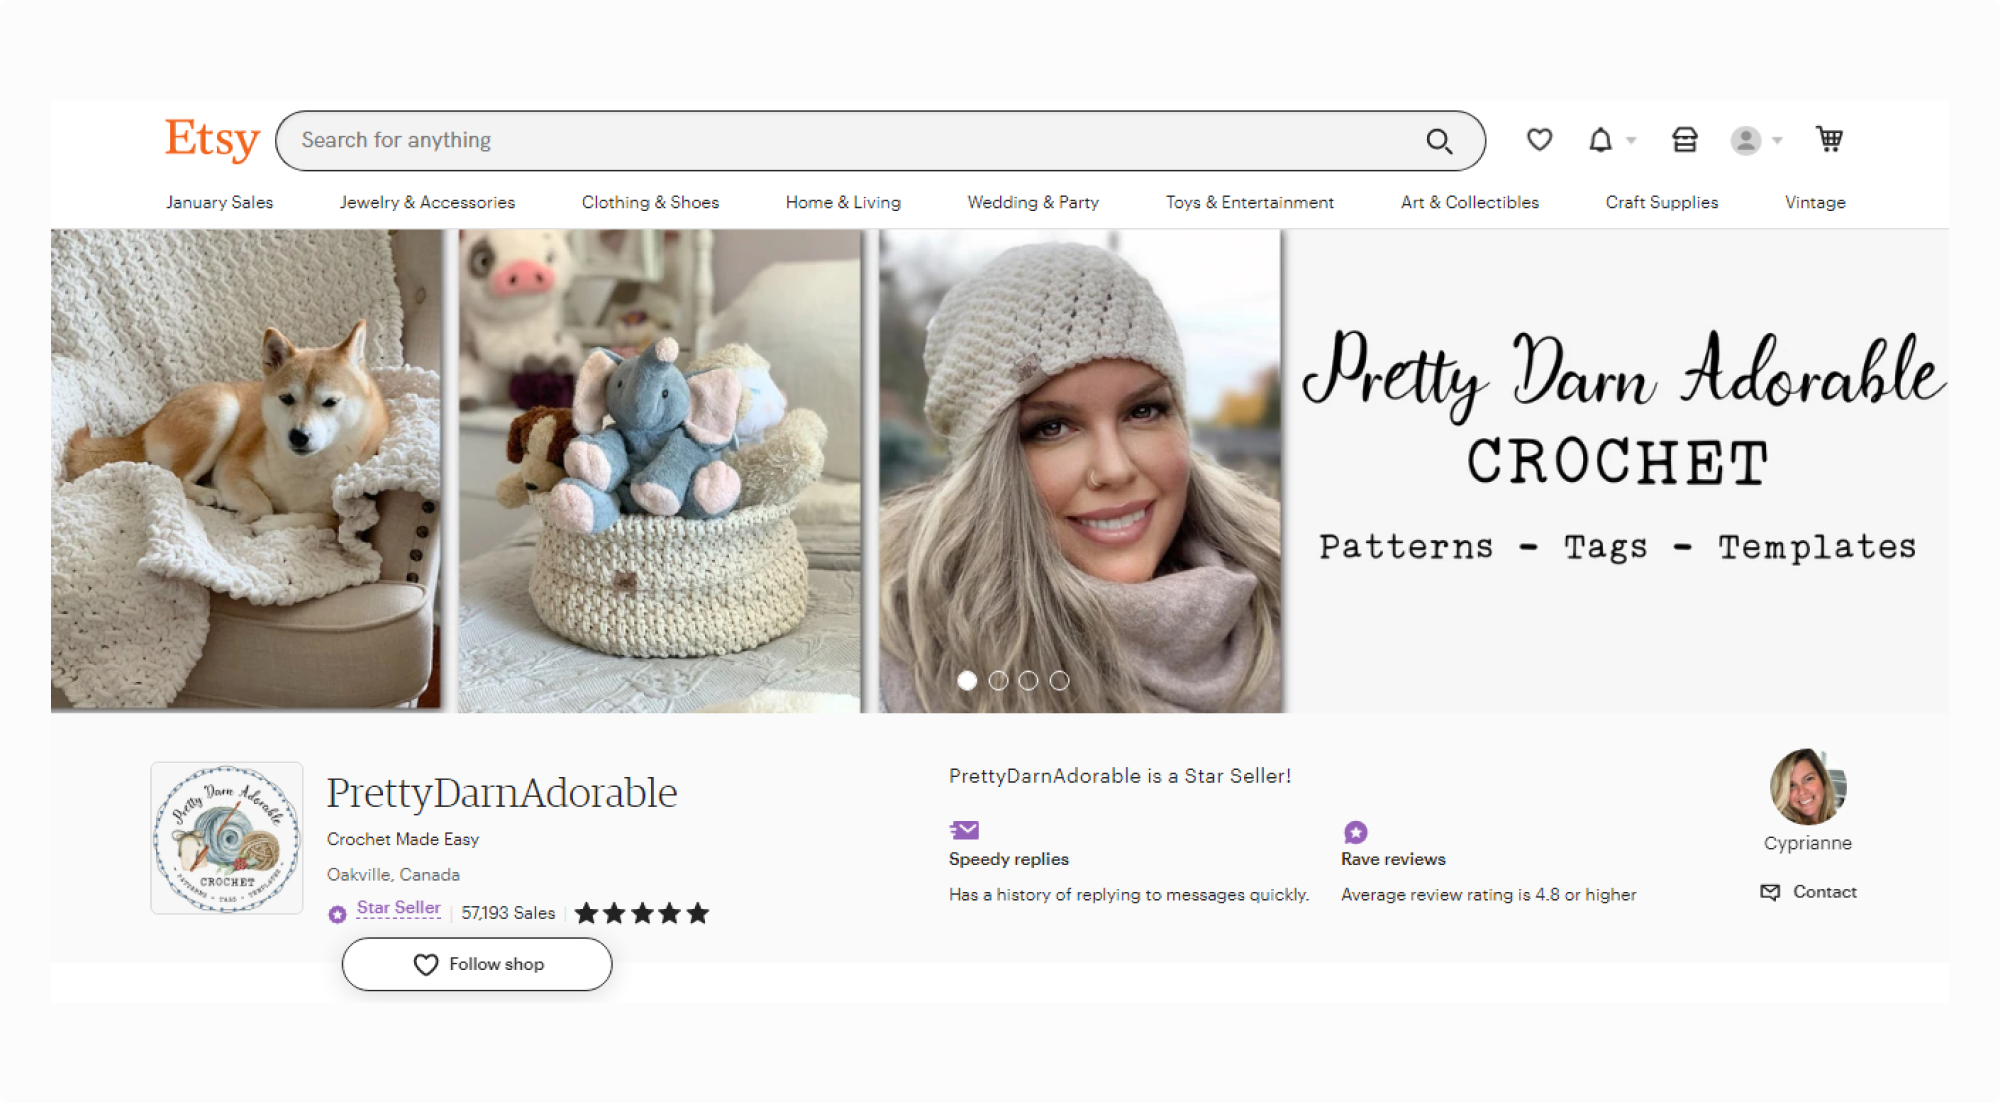The height and width of the screenshot is (1103, 2000).
Task: Open the Speedy replies badge icon
Action: [x=964, y=829]
